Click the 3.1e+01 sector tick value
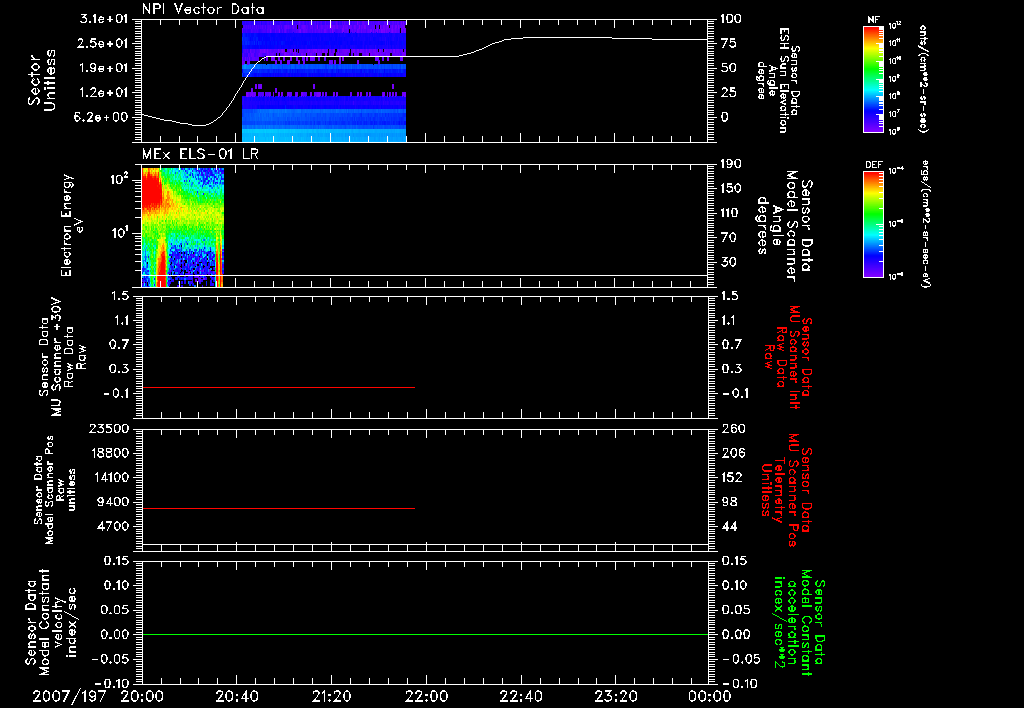This screenshot has width=1024, height=708. pos(104,19)
